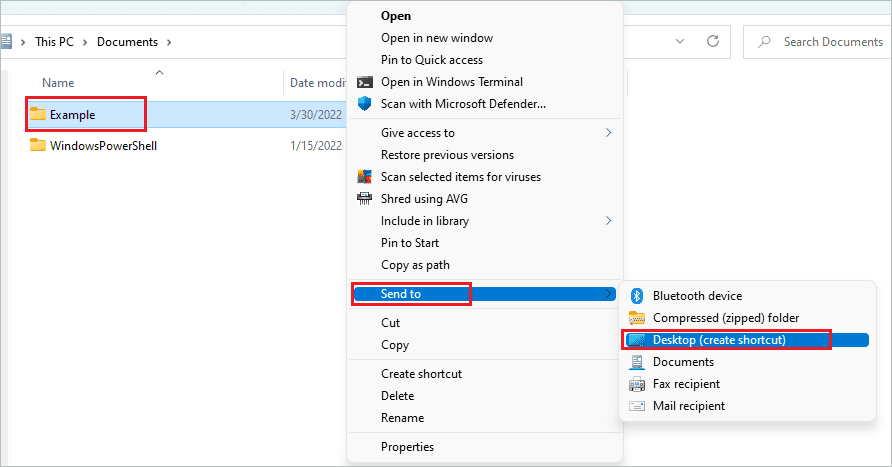The width and height of the screenshot is (892, 467).
Task: Click the 3/30/2022 date cell
Action: click(316, 115)
